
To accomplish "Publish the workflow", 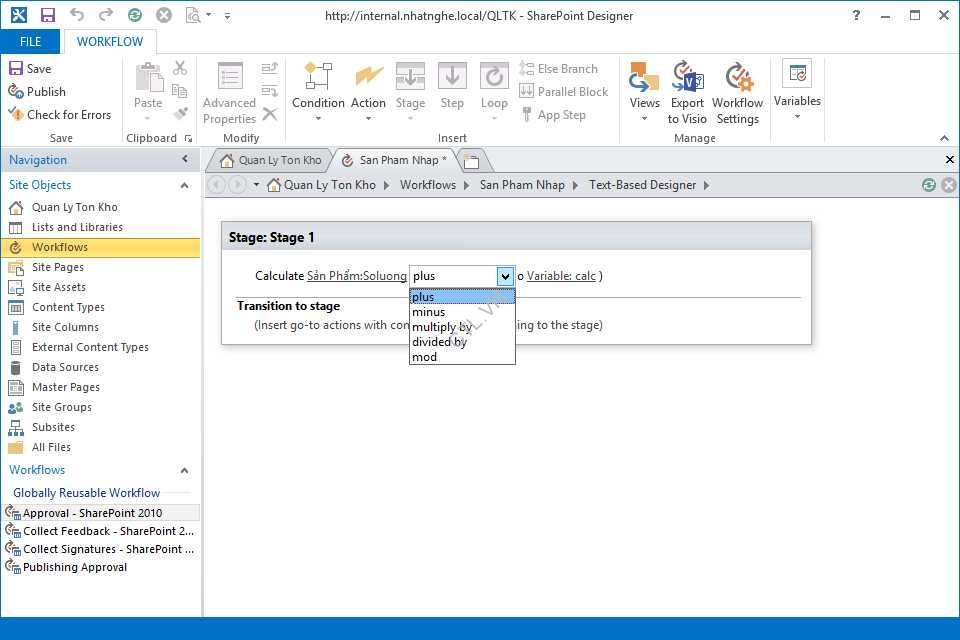I will click(37, 92).
